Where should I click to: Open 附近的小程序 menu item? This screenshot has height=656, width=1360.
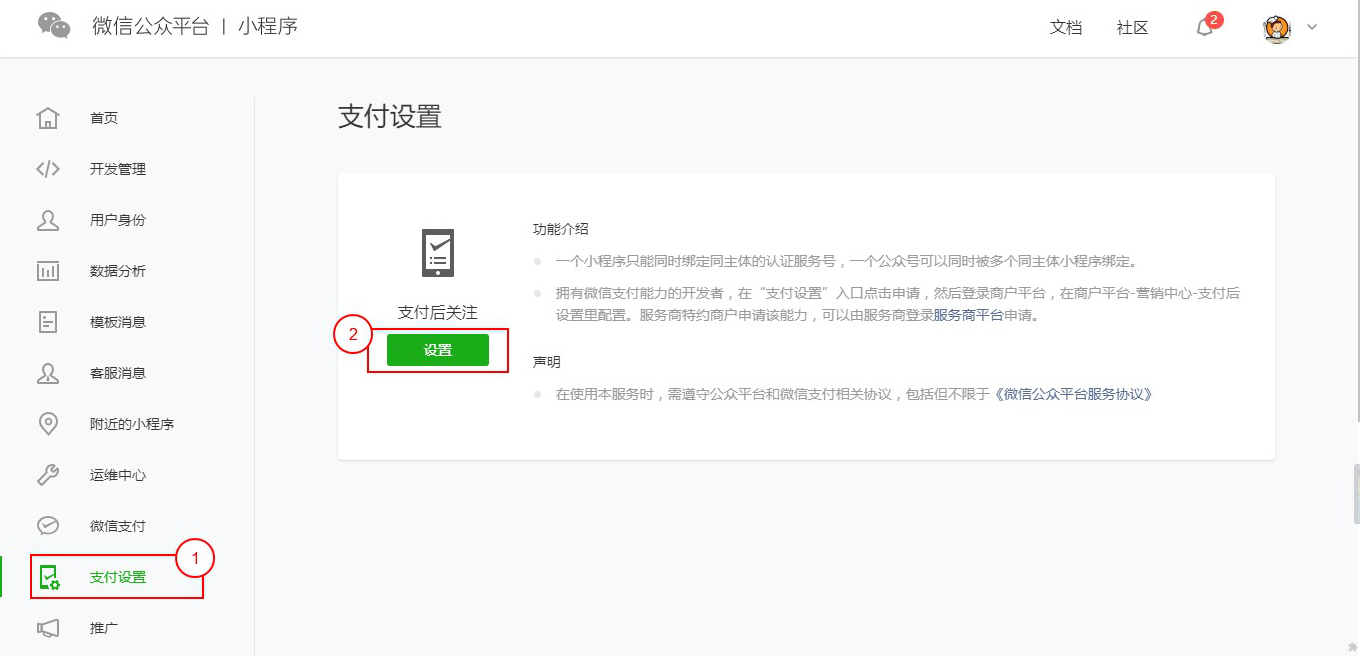pos(132,424)
